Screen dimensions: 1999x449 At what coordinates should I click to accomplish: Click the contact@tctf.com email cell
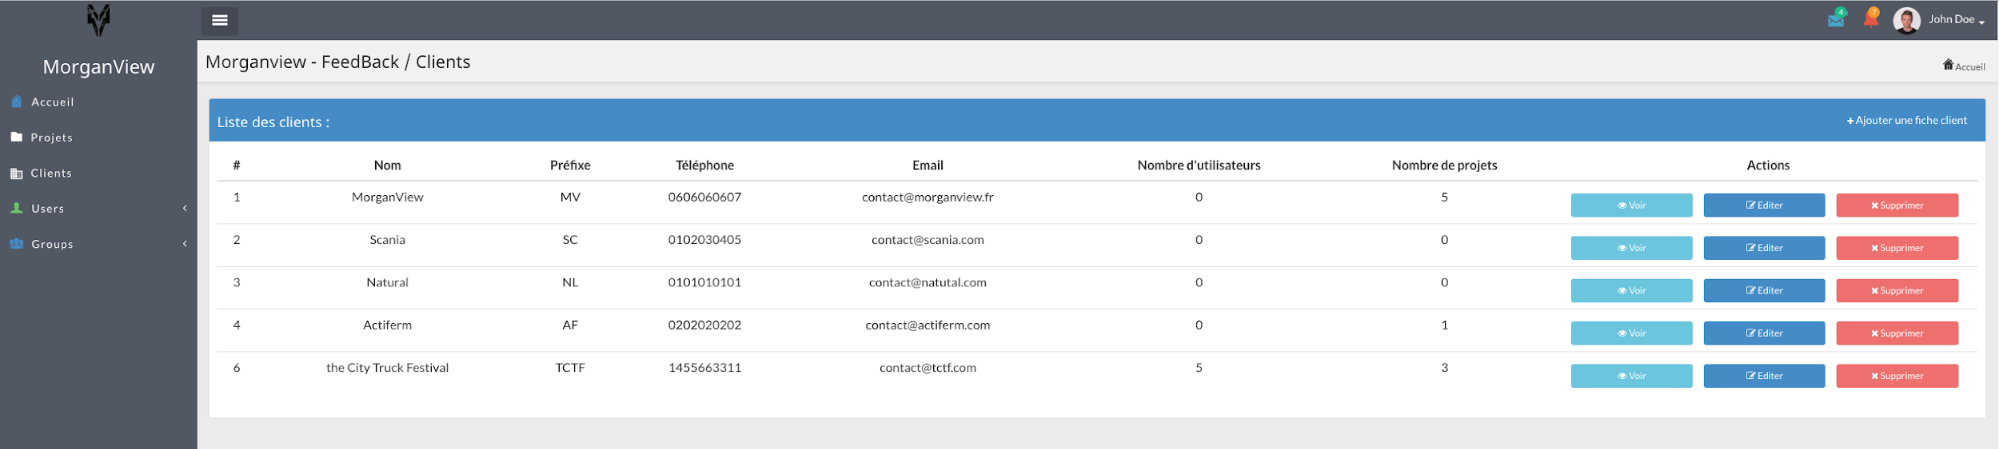click(x=927, y=368)
